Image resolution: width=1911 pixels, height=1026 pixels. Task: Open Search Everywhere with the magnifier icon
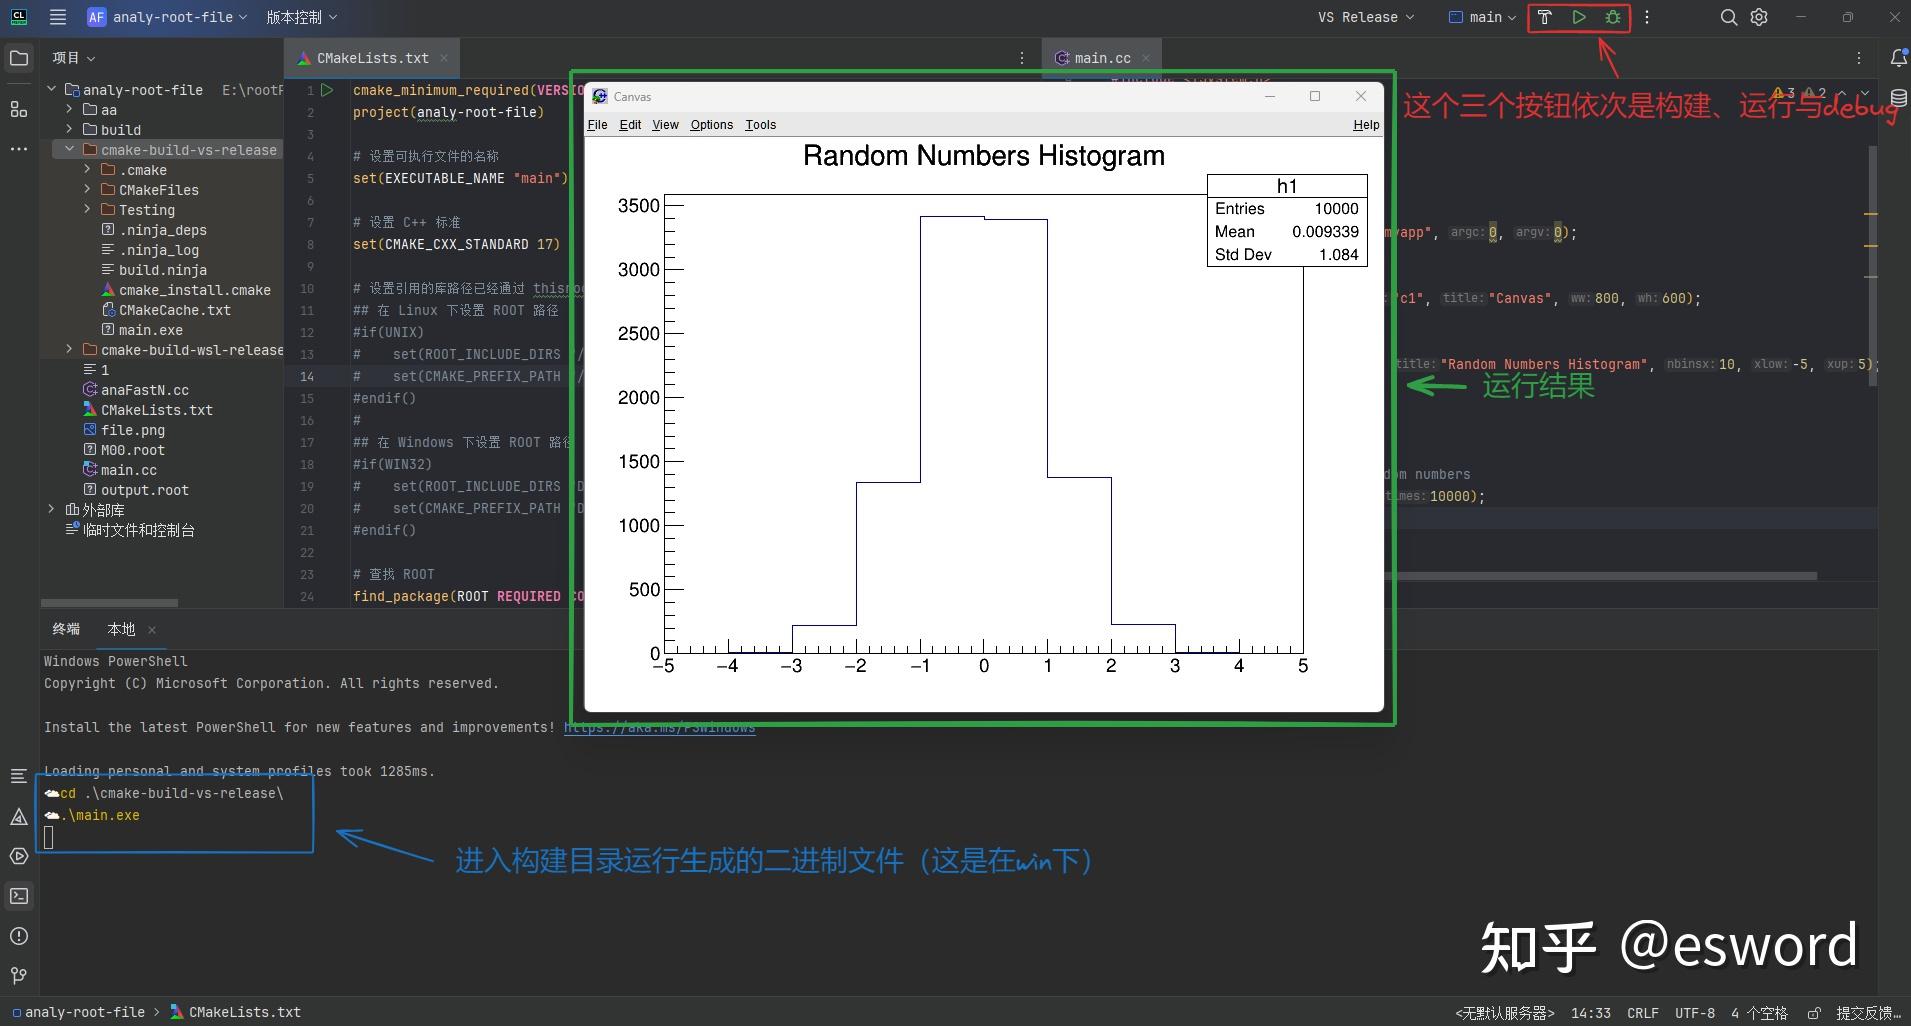pyautogui.click(x=1727, y=17)
